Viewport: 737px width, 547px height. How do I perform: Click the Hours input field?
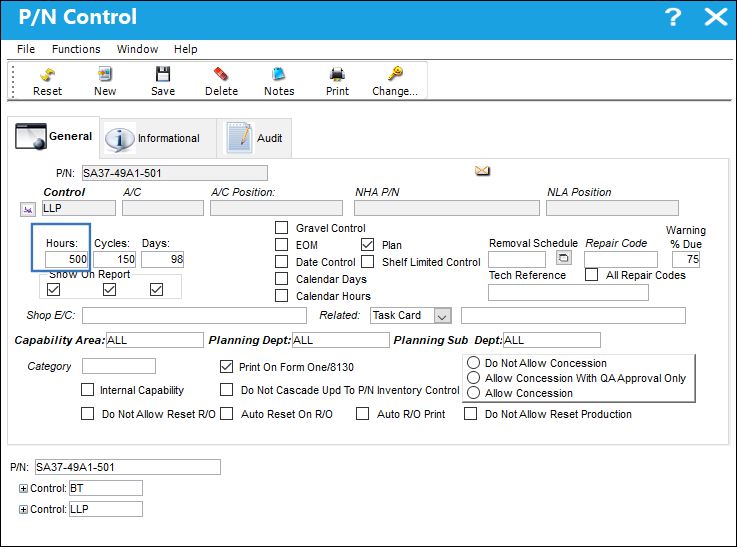tap(66, 259)
